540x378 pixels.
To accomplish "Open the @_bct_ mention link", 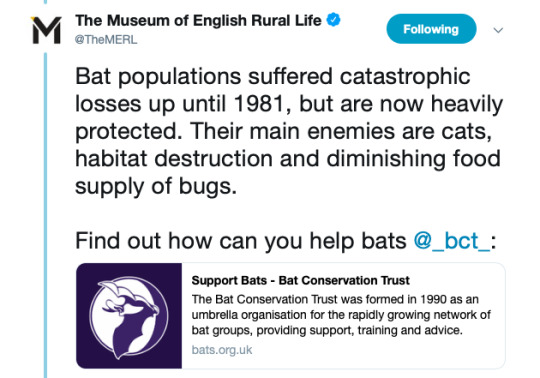I will point(451,241).
